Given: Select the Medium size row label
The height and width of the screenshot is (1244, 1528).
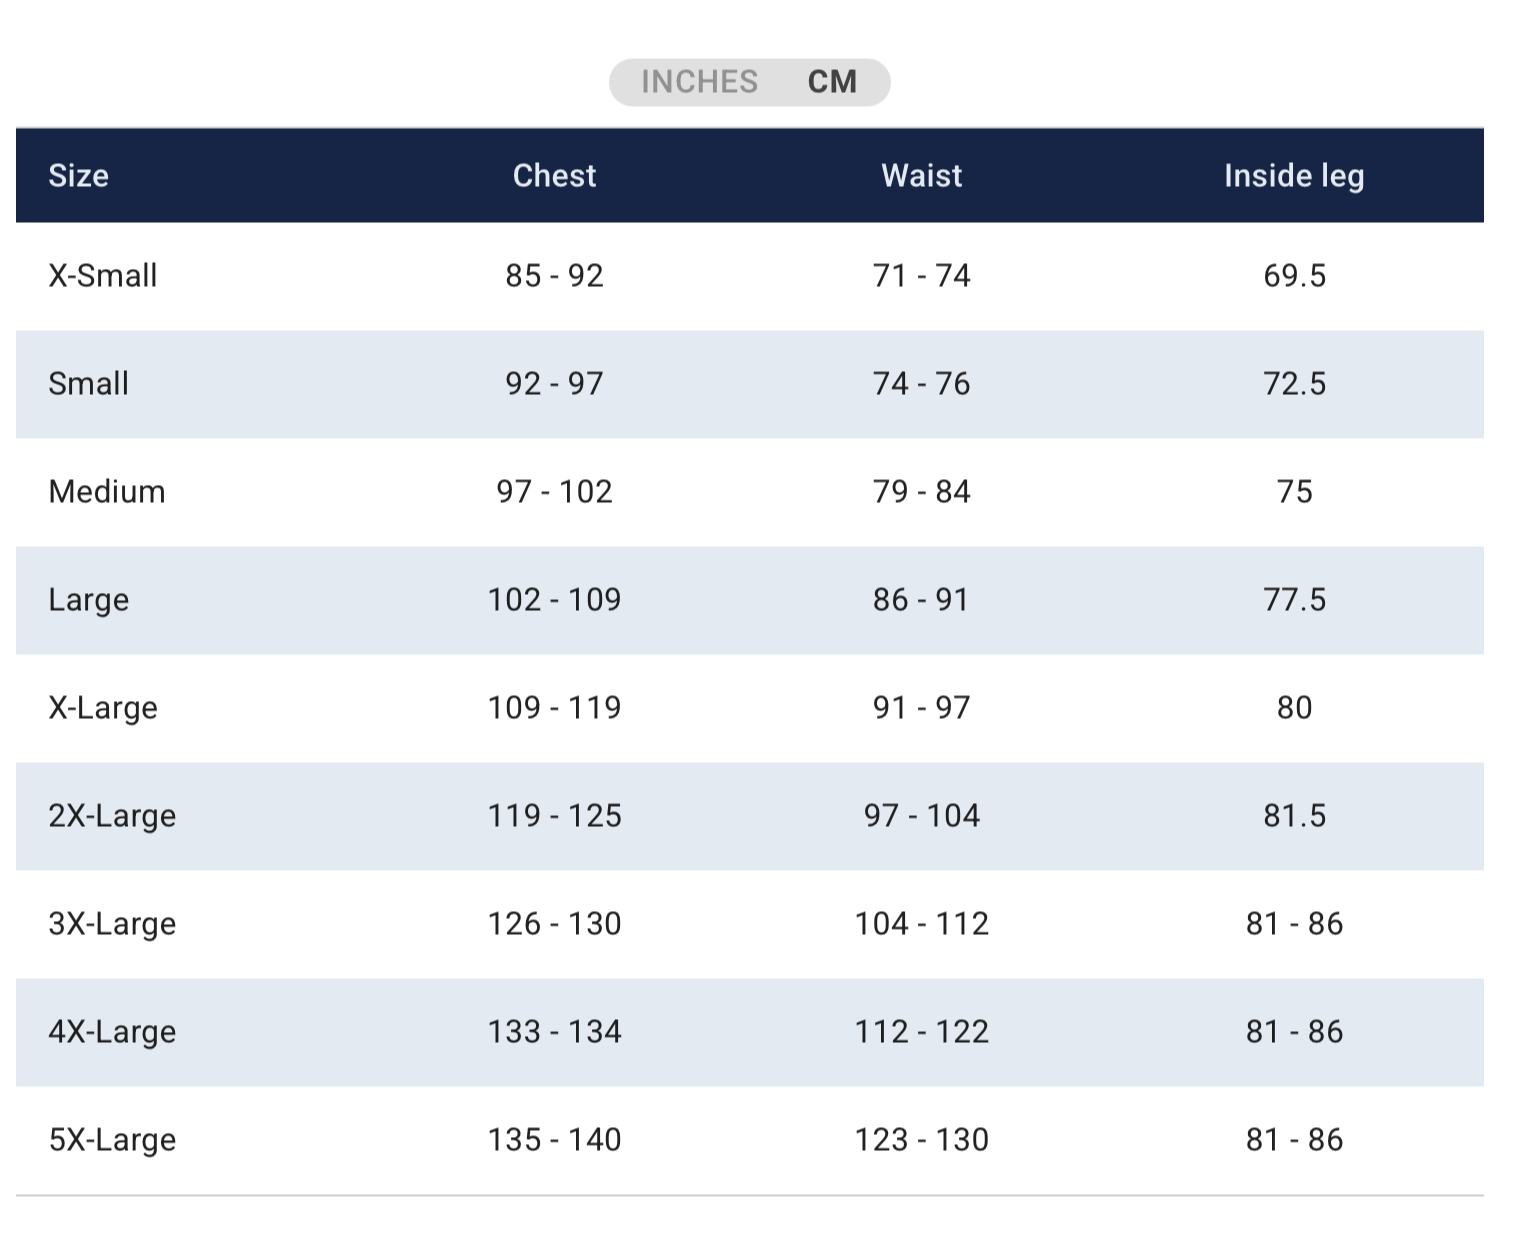Looking at the screenshot, I should pos(107,492).
